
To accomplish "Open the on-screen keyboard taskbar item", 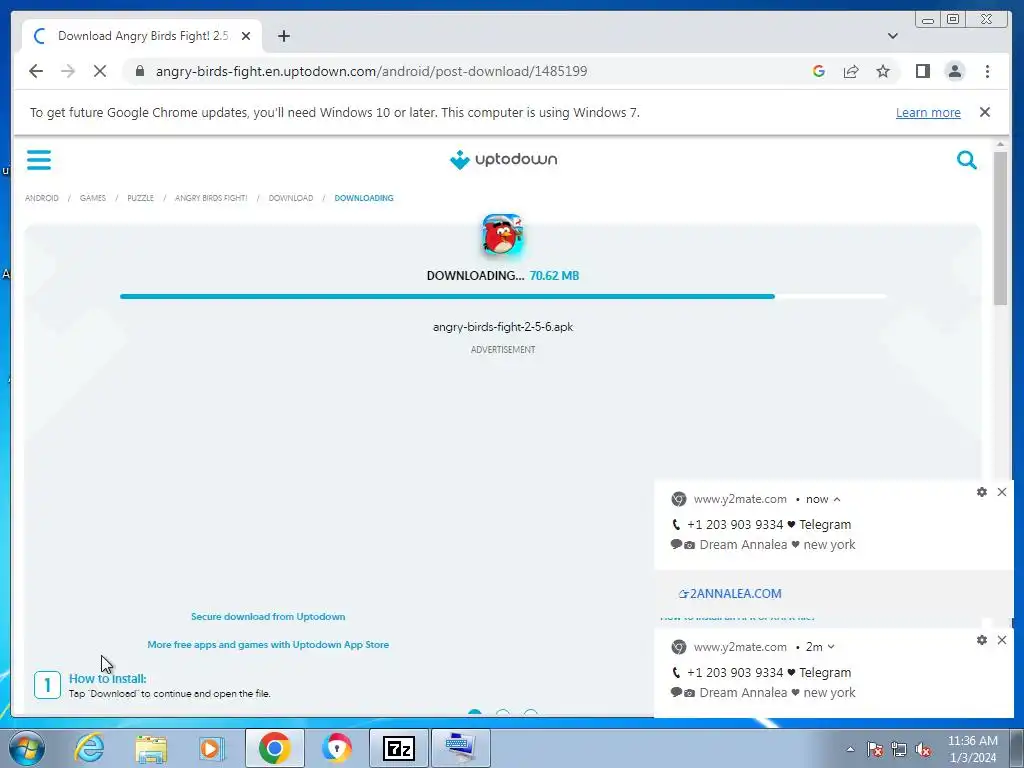I will click(x=460, y=748).
